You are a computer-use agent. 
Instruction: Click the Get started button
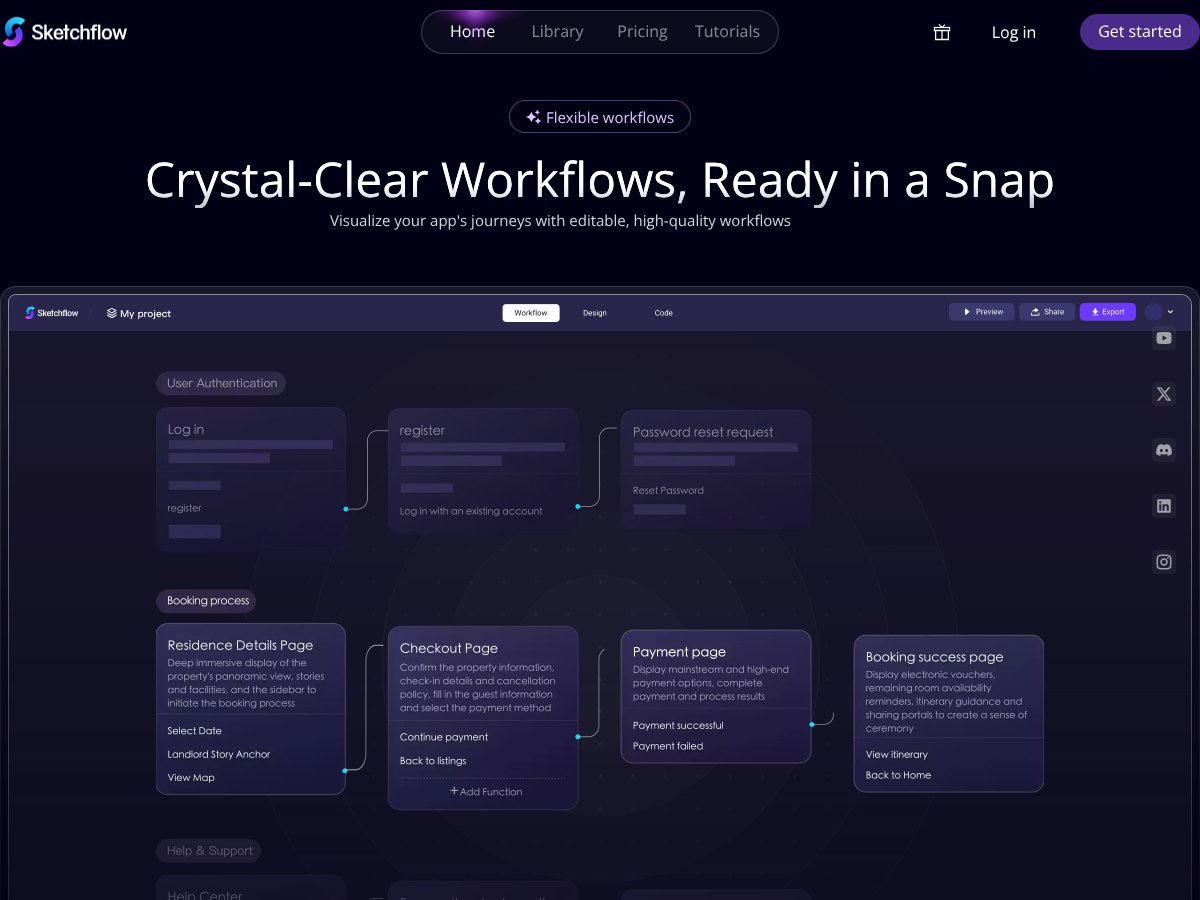pyautogui.click(x=1138, y=31)
